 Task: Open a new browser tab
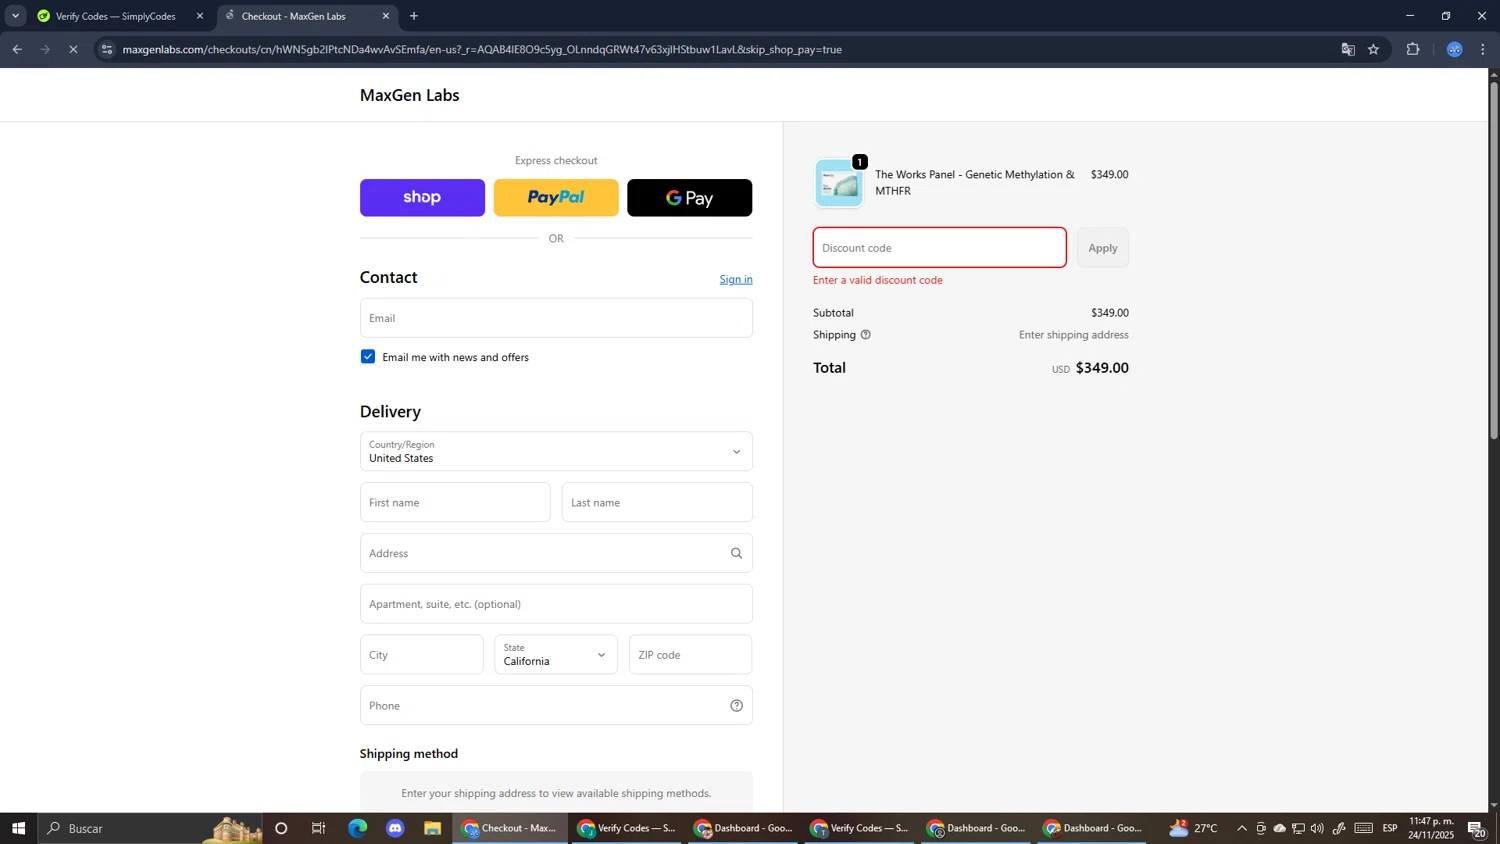(414, 16)
